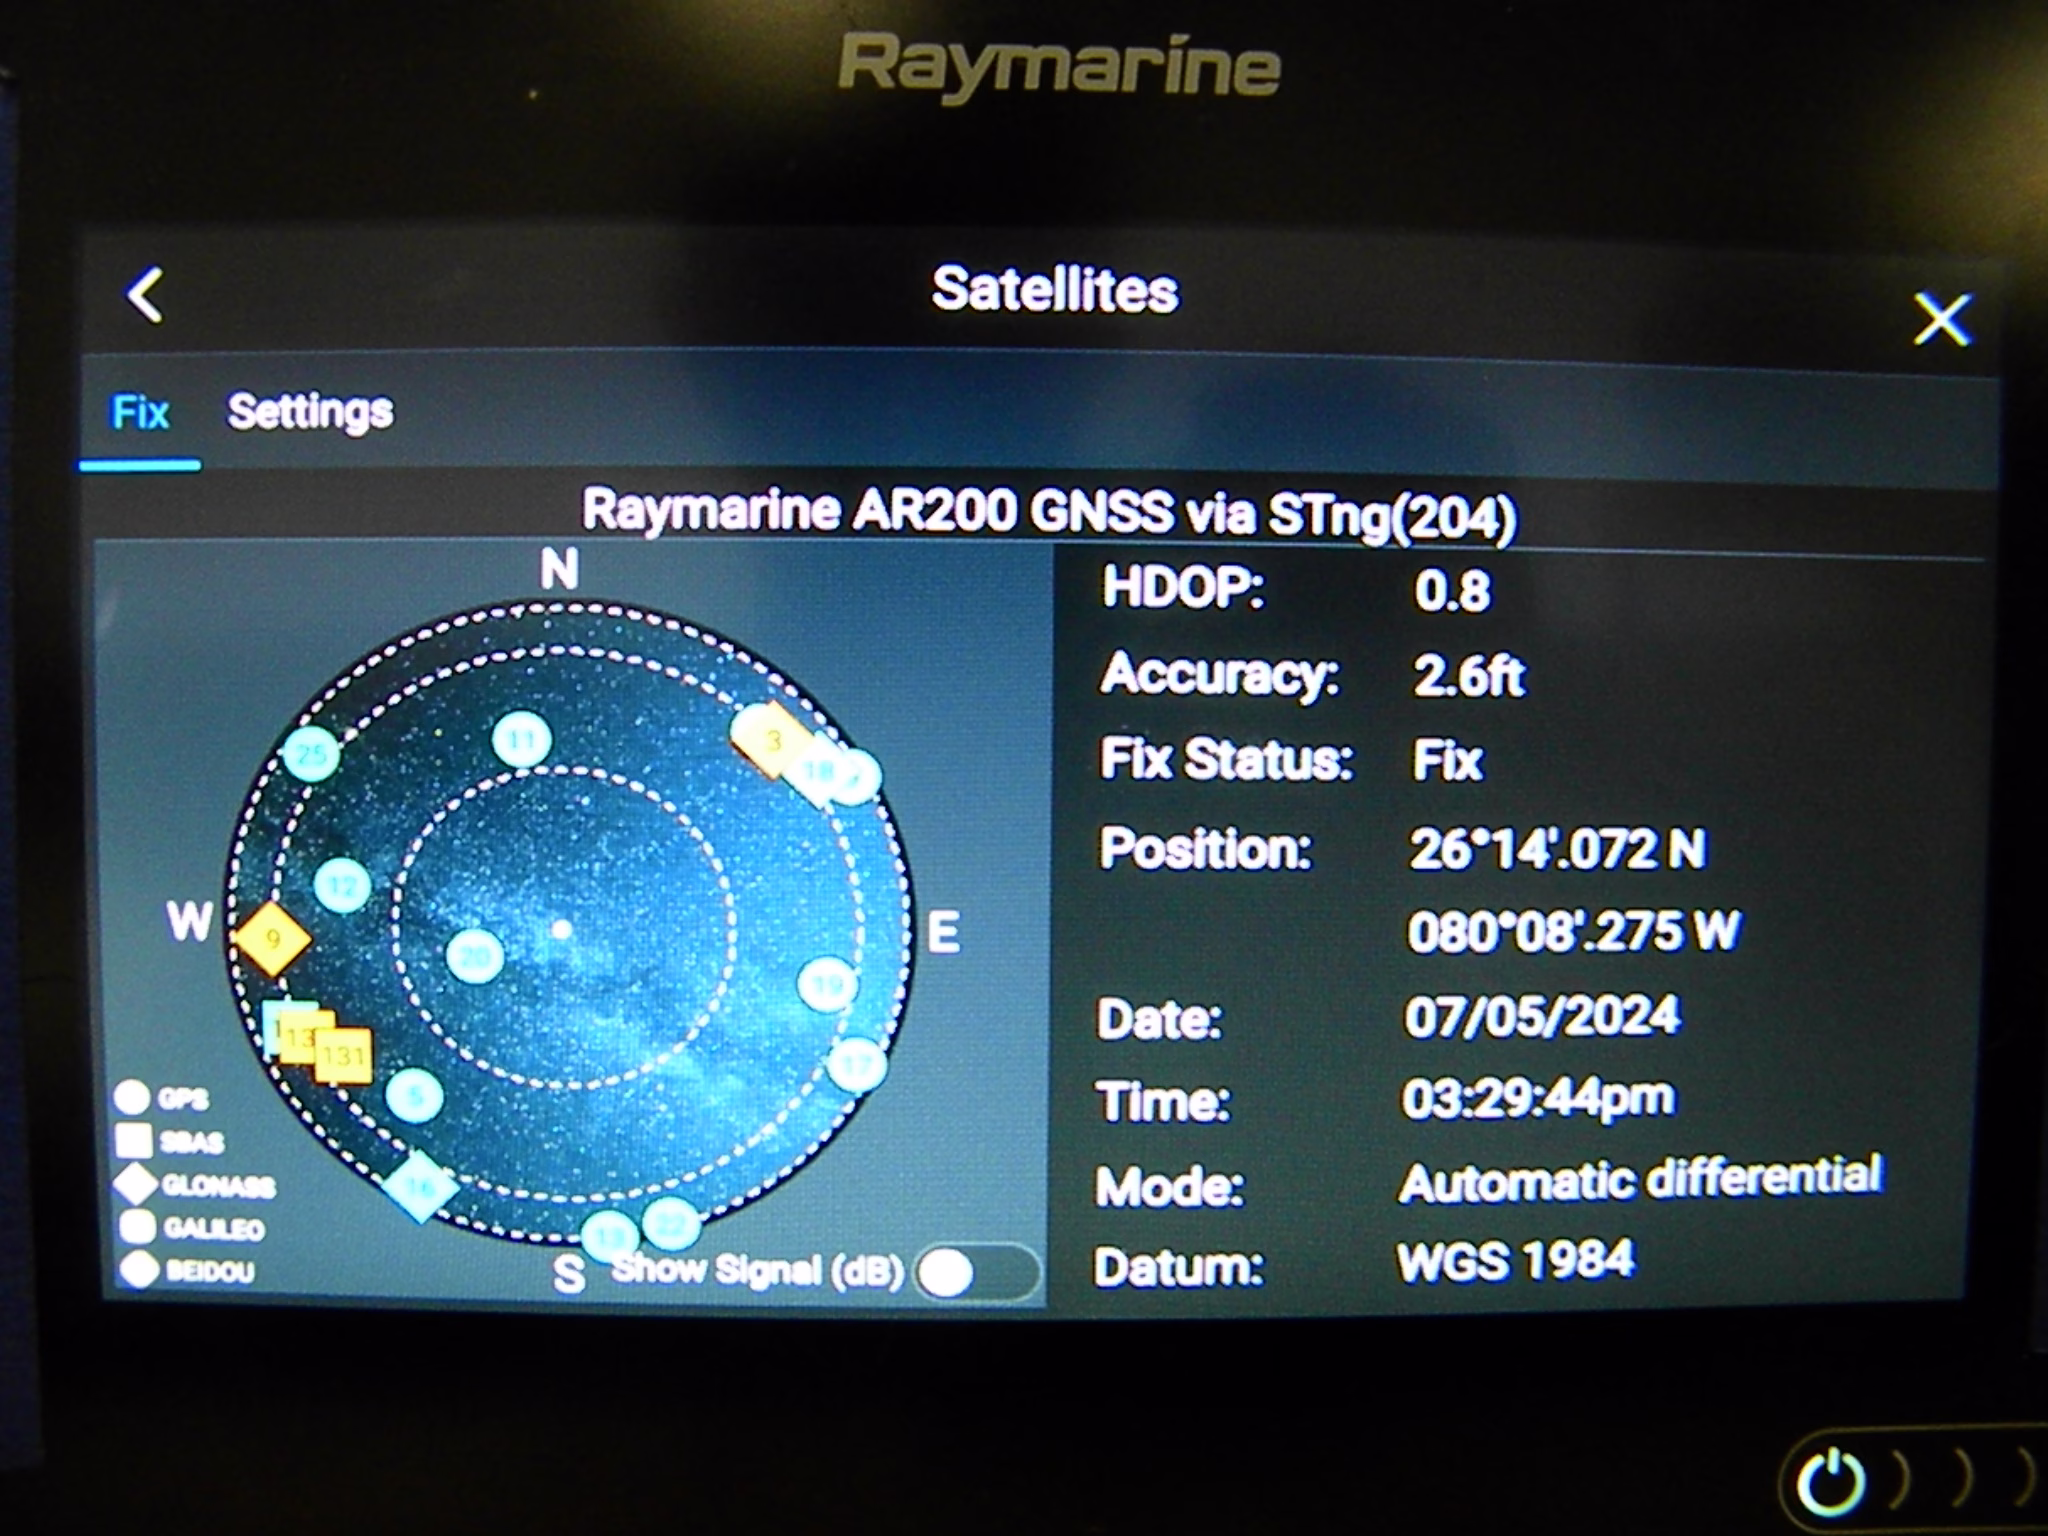Click the Raymarine AR200 GNSS source title
This screenshot has width=2048, height=1536.
[1050, 513]
